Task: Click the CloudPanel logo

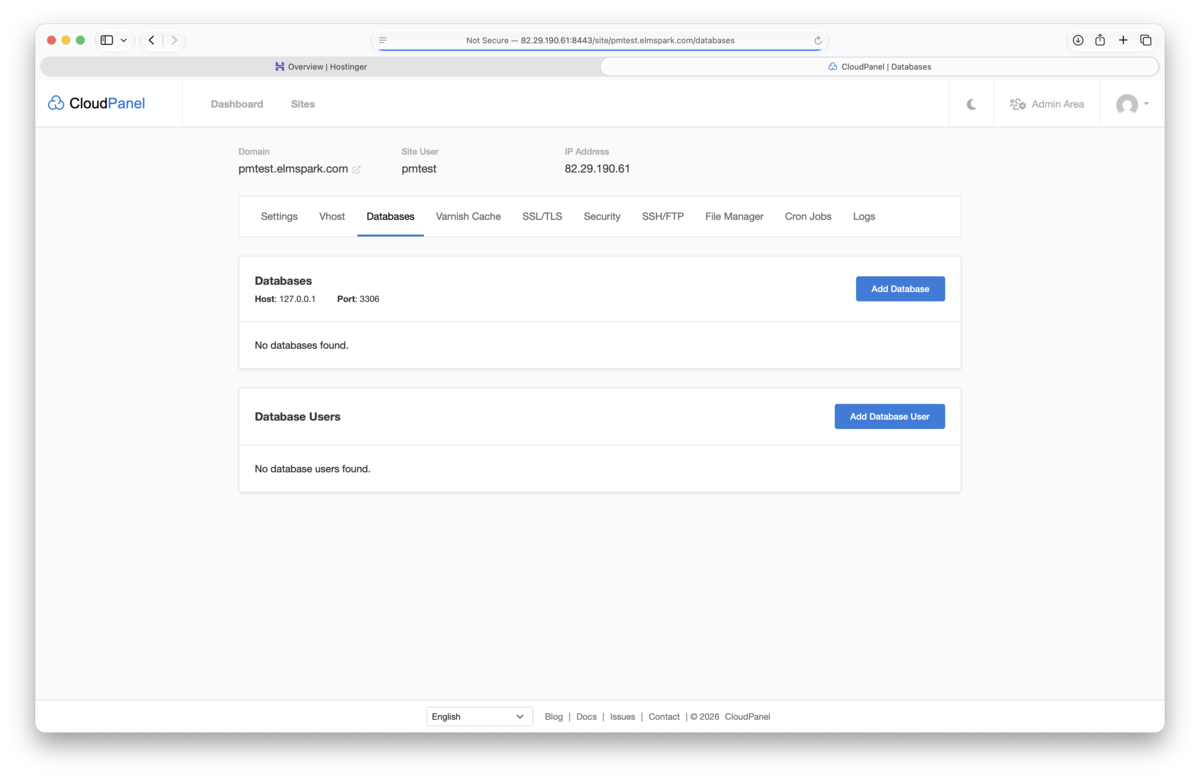Action: click(96, 103)
